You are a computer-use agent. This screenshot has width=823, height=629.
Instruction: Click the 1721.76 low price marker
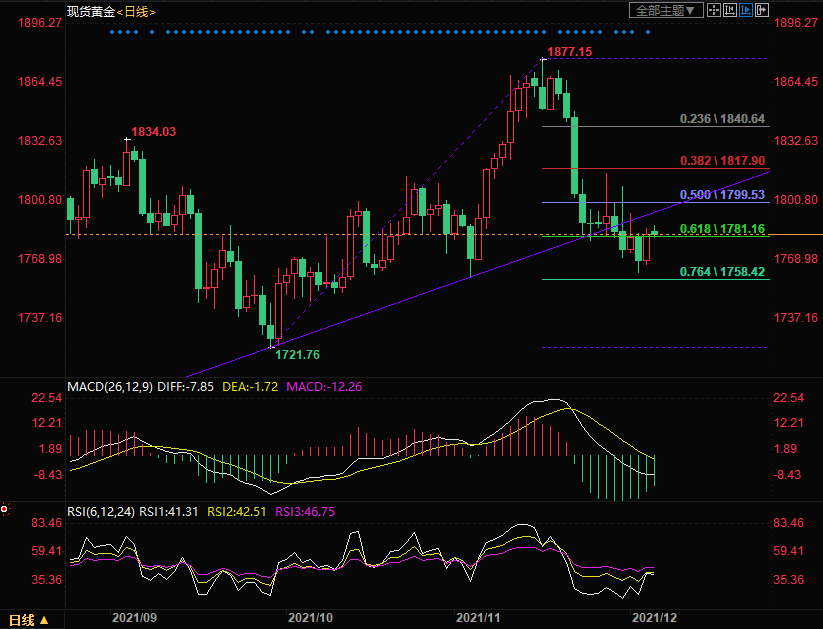pyautogui.click(x=297, y=354)
